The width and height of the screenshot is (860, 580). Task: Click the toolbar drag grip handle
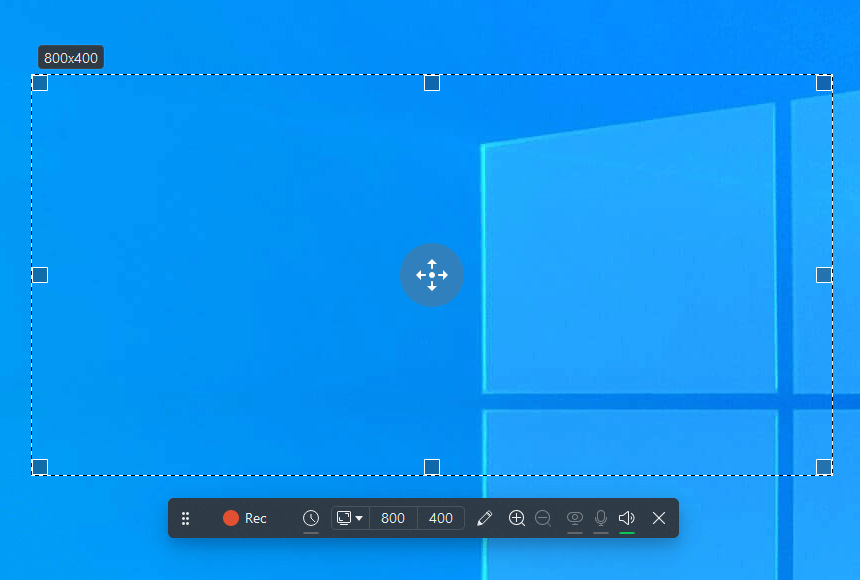tap(185, 518)
